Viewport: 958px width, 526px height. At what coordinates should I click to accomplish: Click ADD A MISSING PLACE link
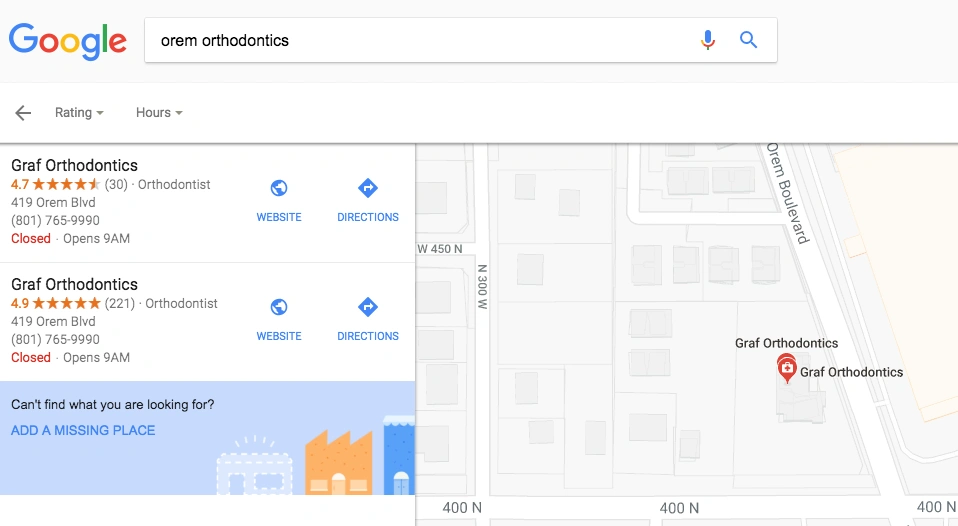click(83, 430)
